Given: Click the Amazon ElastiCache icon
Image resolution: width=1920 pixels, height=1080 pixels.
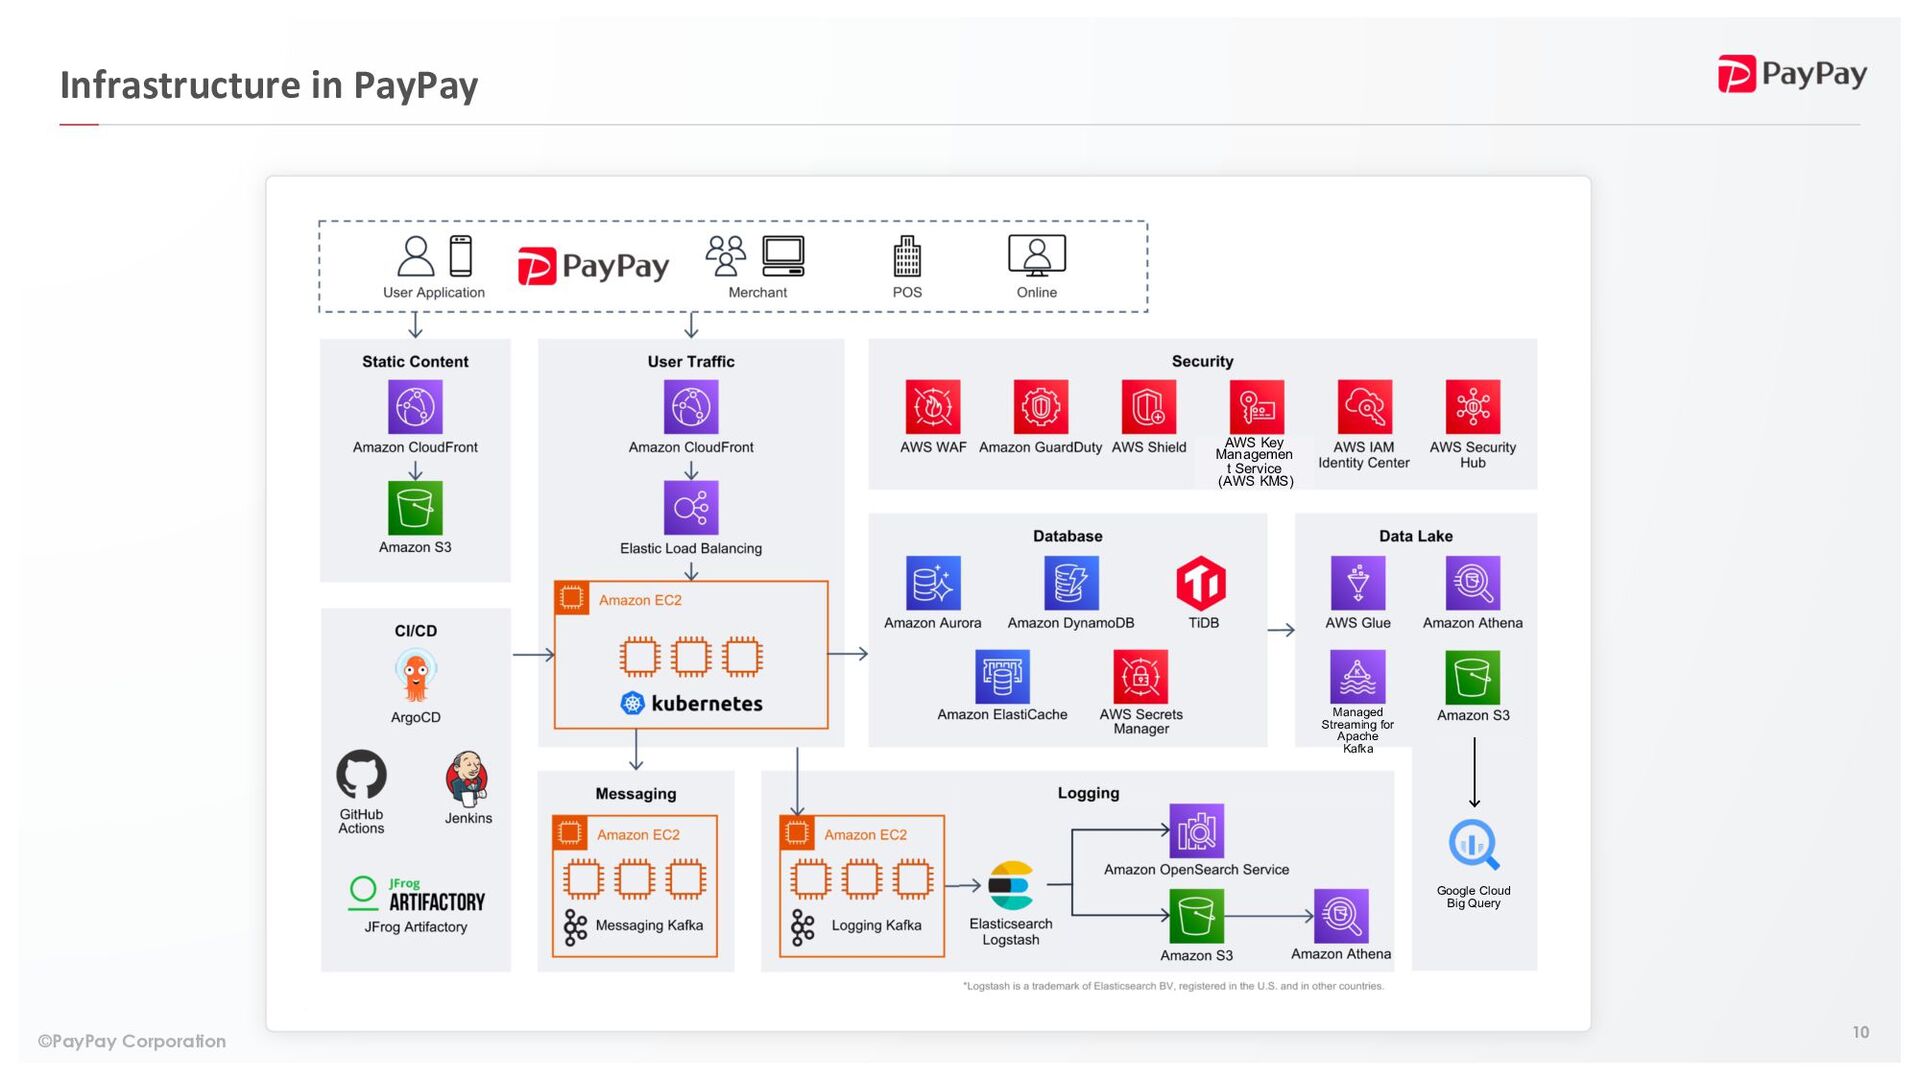Looking at the screenshot, I should [1002, 677].
